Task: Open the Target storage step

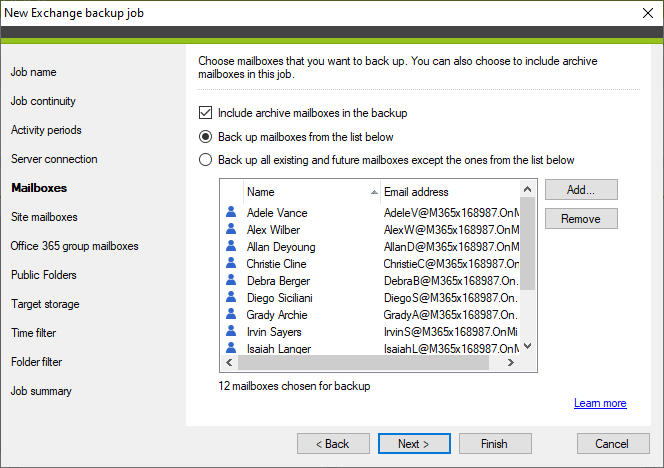Action: pos(45,304)
